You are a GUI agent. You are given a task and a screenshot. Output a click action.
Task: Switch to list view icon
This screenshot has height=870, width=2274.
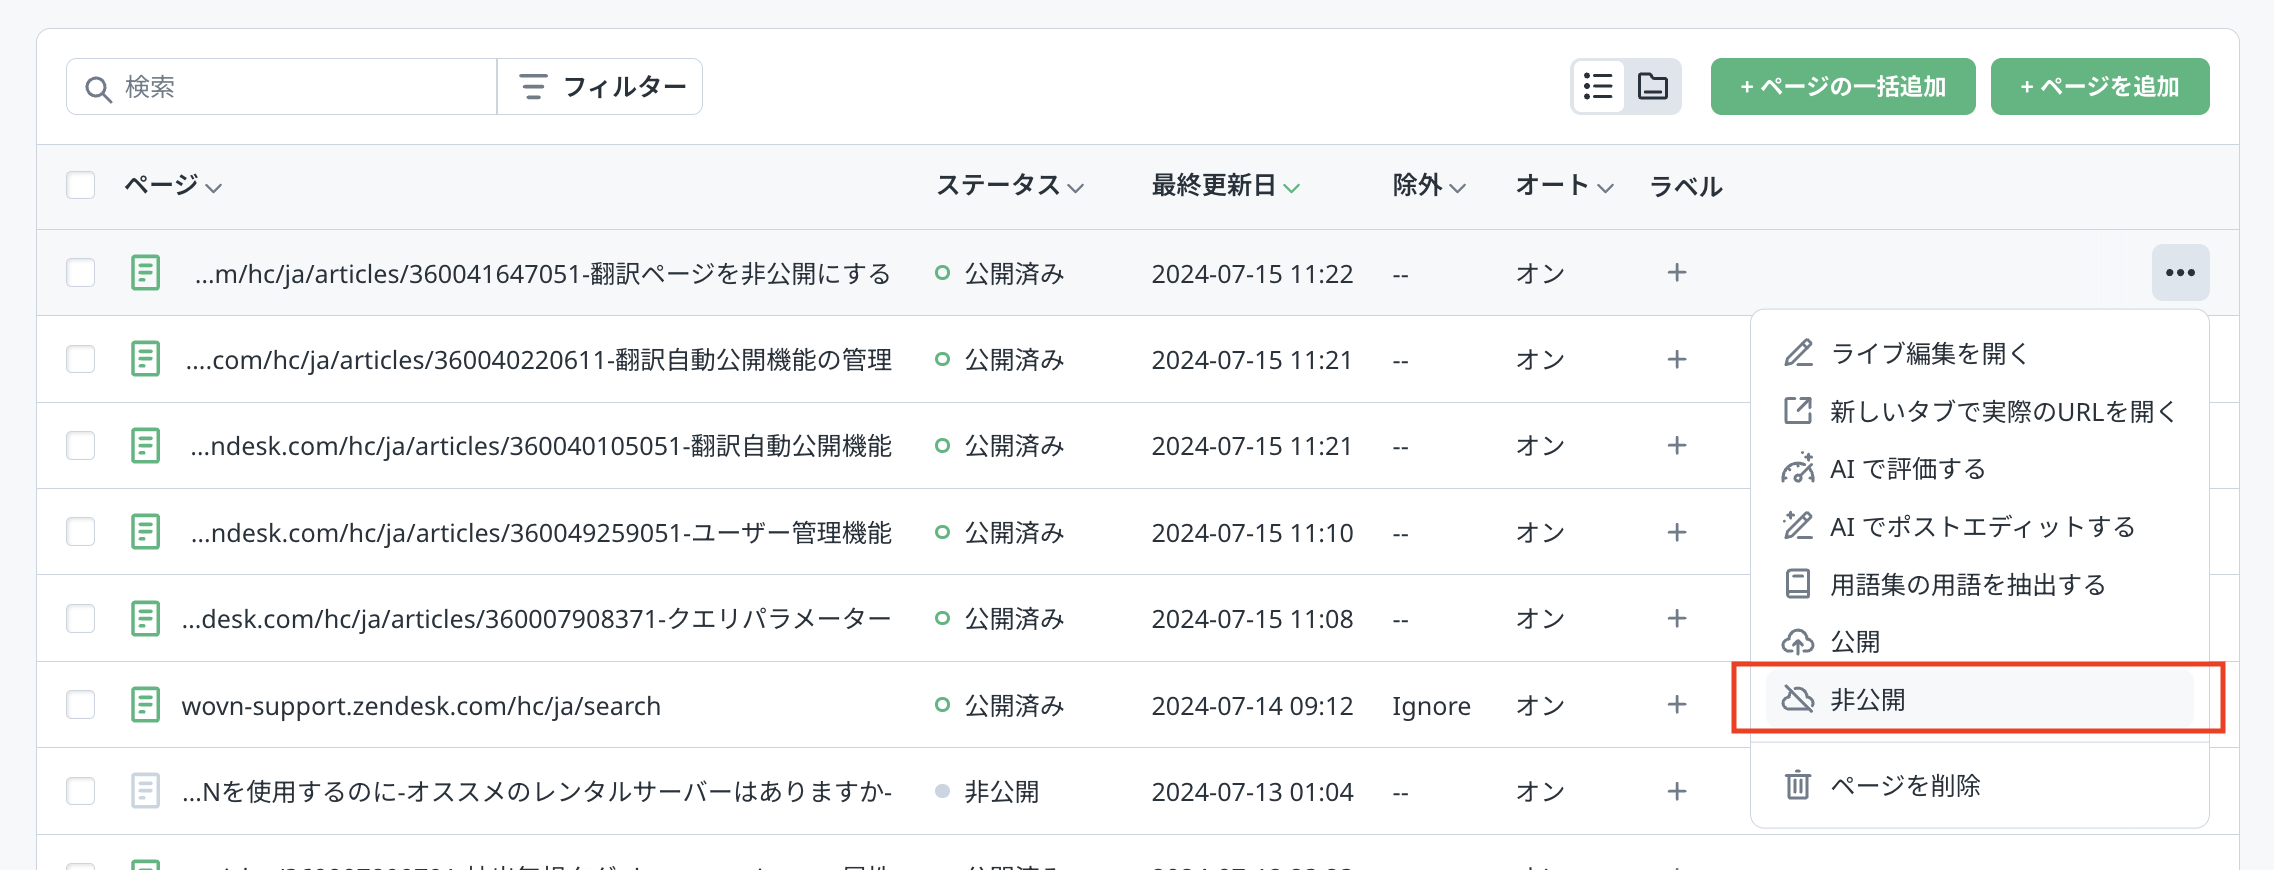pyautogui.click(x=1598, y=87)
